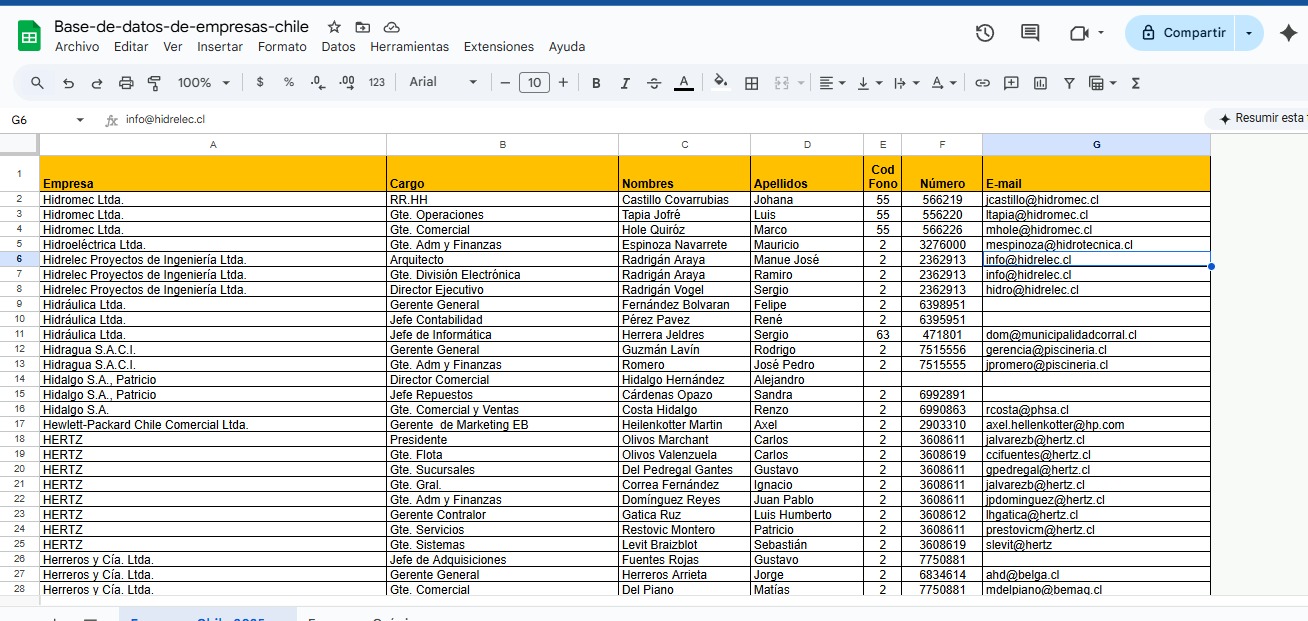Select the Cargo header cell
The width and height of the screenshot is (1308, 621).
click(503, 174)
